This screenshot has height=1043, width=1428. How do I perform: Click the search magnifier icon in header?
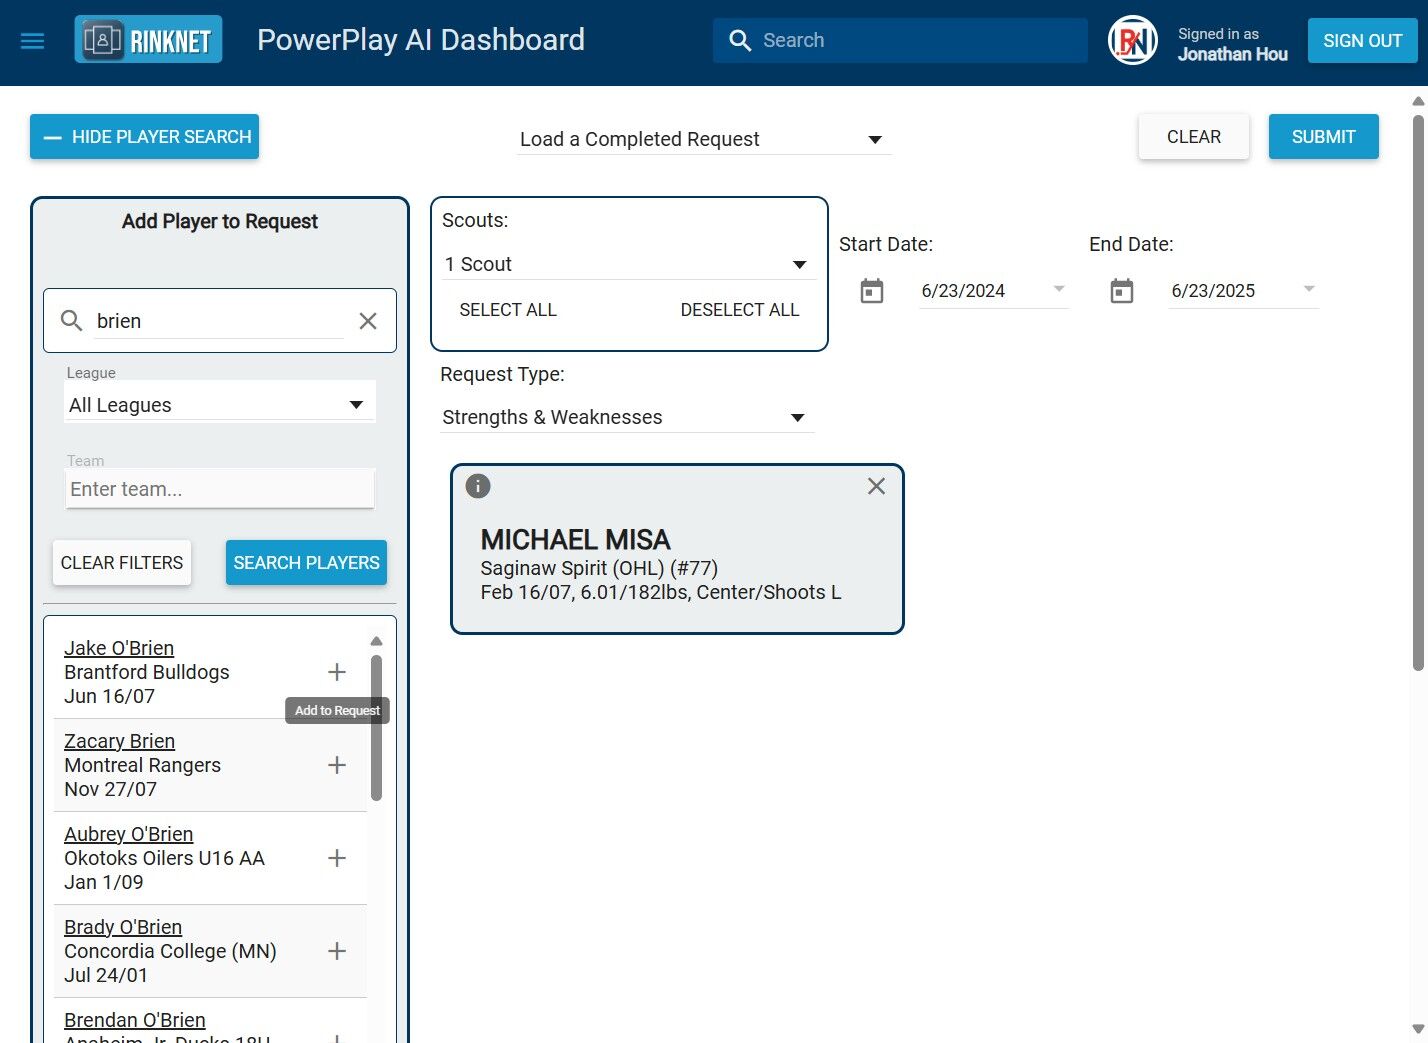[740, 40]
